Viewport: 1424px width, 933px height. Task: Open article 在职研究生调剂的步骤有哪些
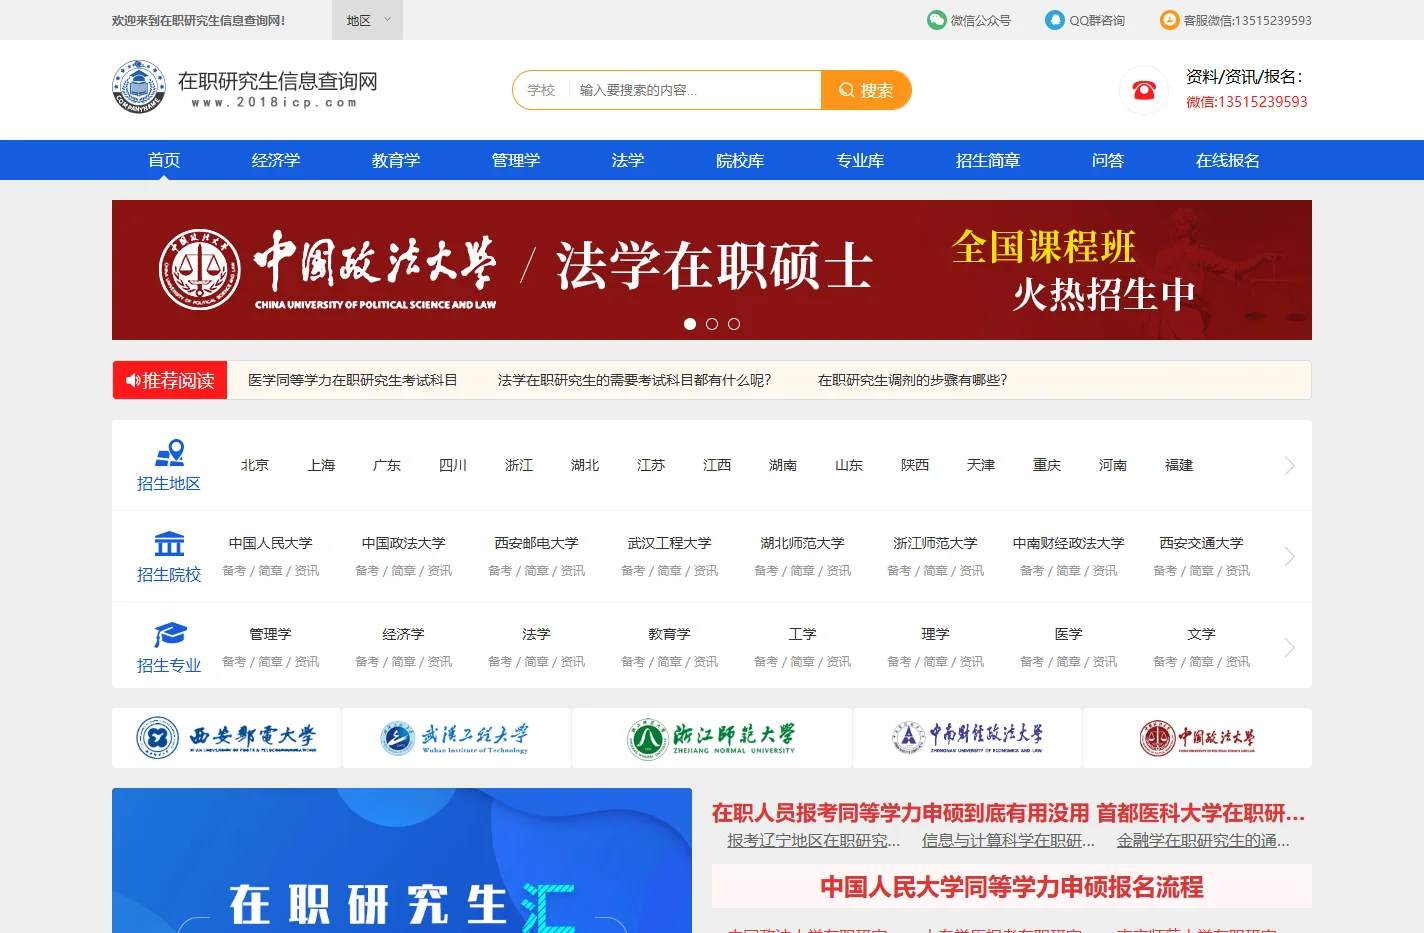click(x=913, y=380)
